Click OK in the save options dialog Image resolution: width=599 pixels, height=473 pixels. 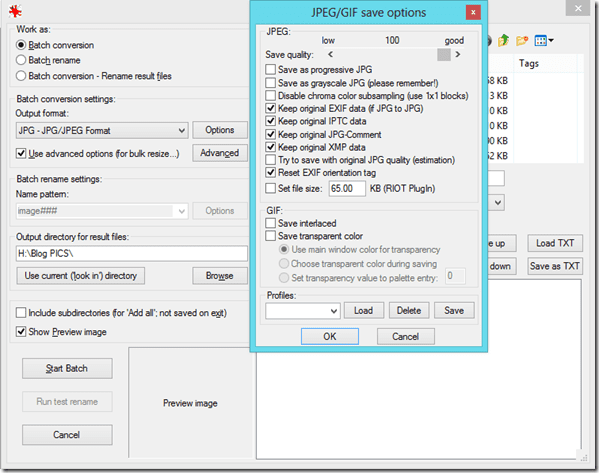tap(330, 337)
